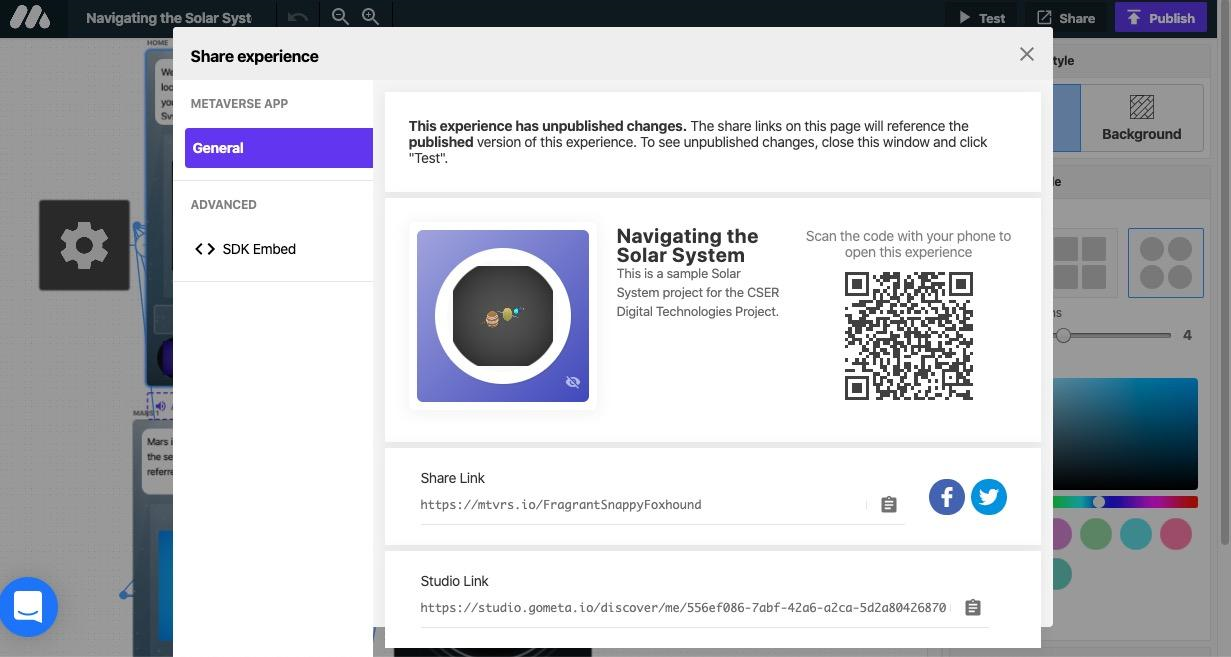Zoom out using the magnifier minus icon

[x=340, y=17]
